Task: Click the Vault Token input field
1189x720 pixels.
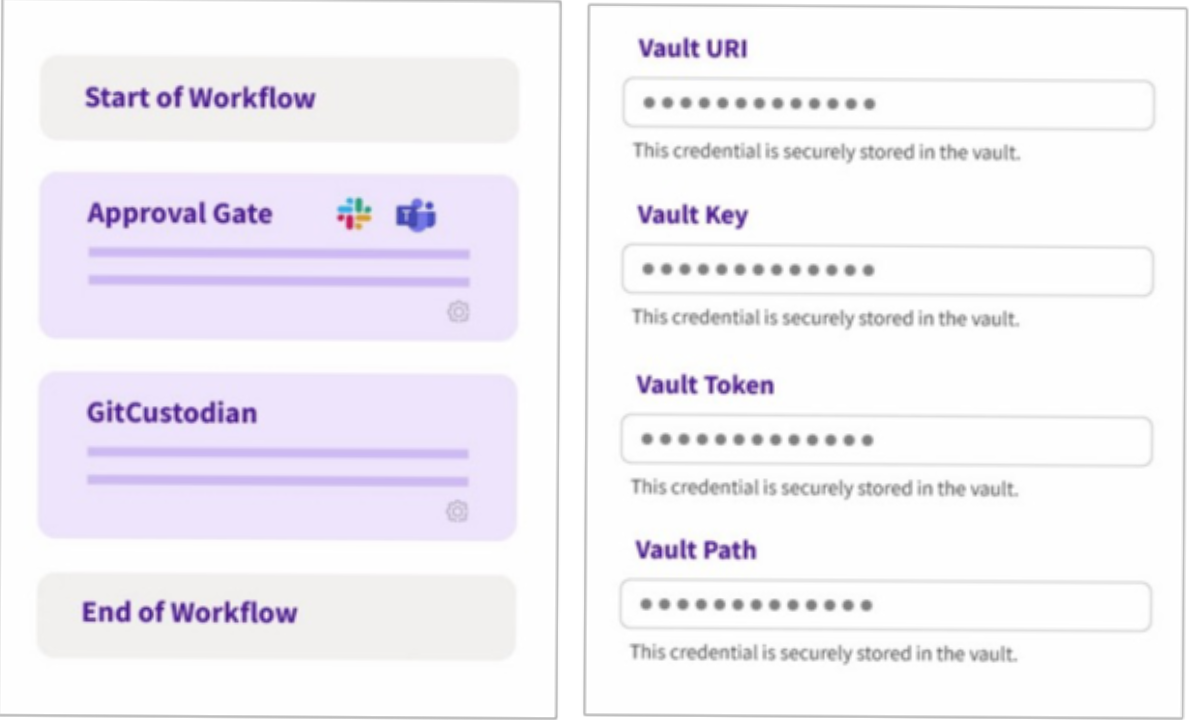Action: (886, 440)
